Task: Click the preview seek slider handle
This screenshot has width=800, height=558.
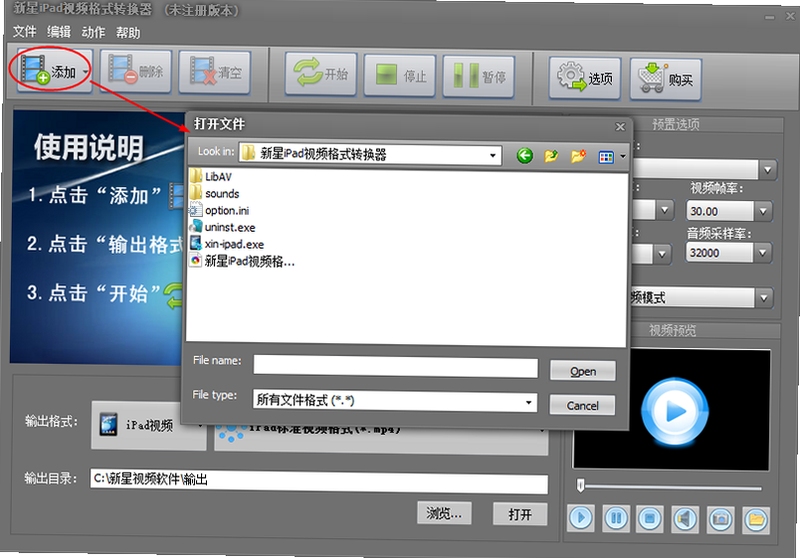Action: pyautogui.click(x=580, y=485)
